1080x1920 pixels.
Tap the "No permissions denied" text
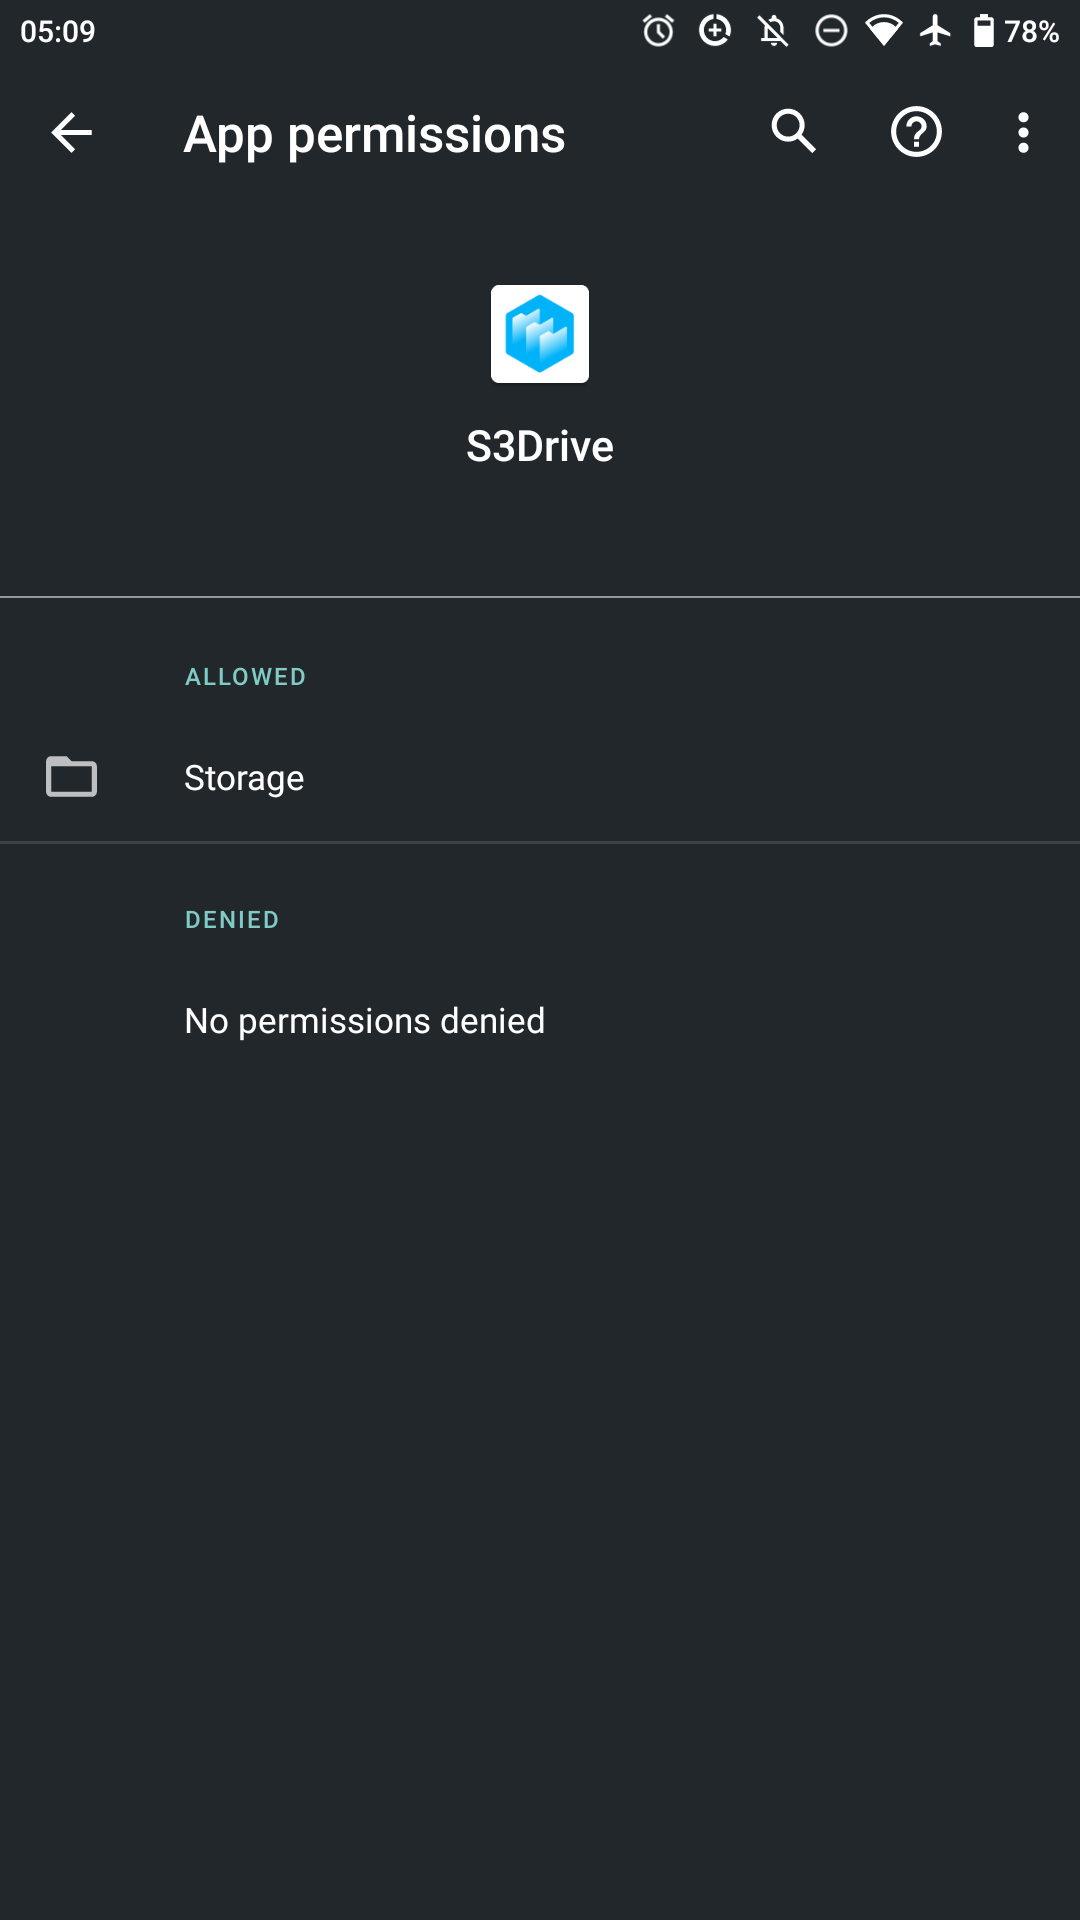pyautogui.click(x=365, y=1021)
